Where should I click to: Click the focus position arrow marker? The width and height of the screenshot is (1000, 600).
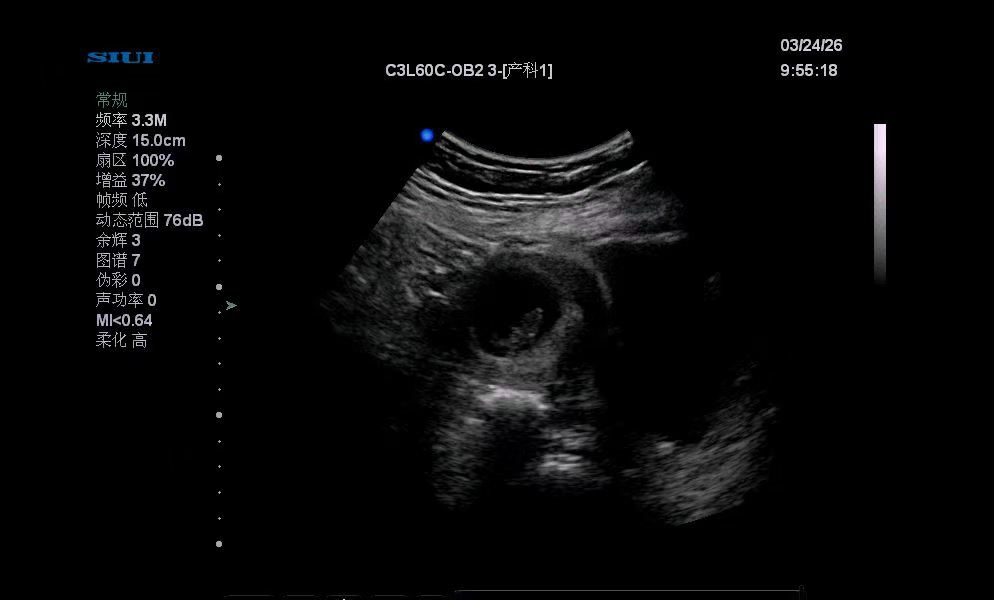click(231, 305)
